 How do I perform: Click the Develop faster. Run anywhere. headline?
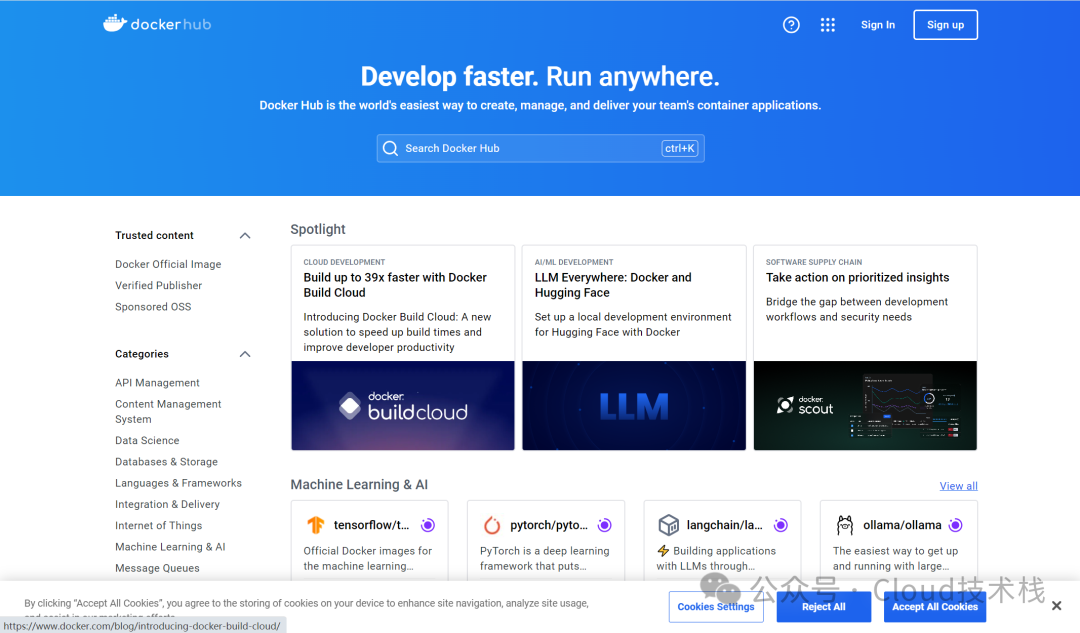tap(540, 76)
